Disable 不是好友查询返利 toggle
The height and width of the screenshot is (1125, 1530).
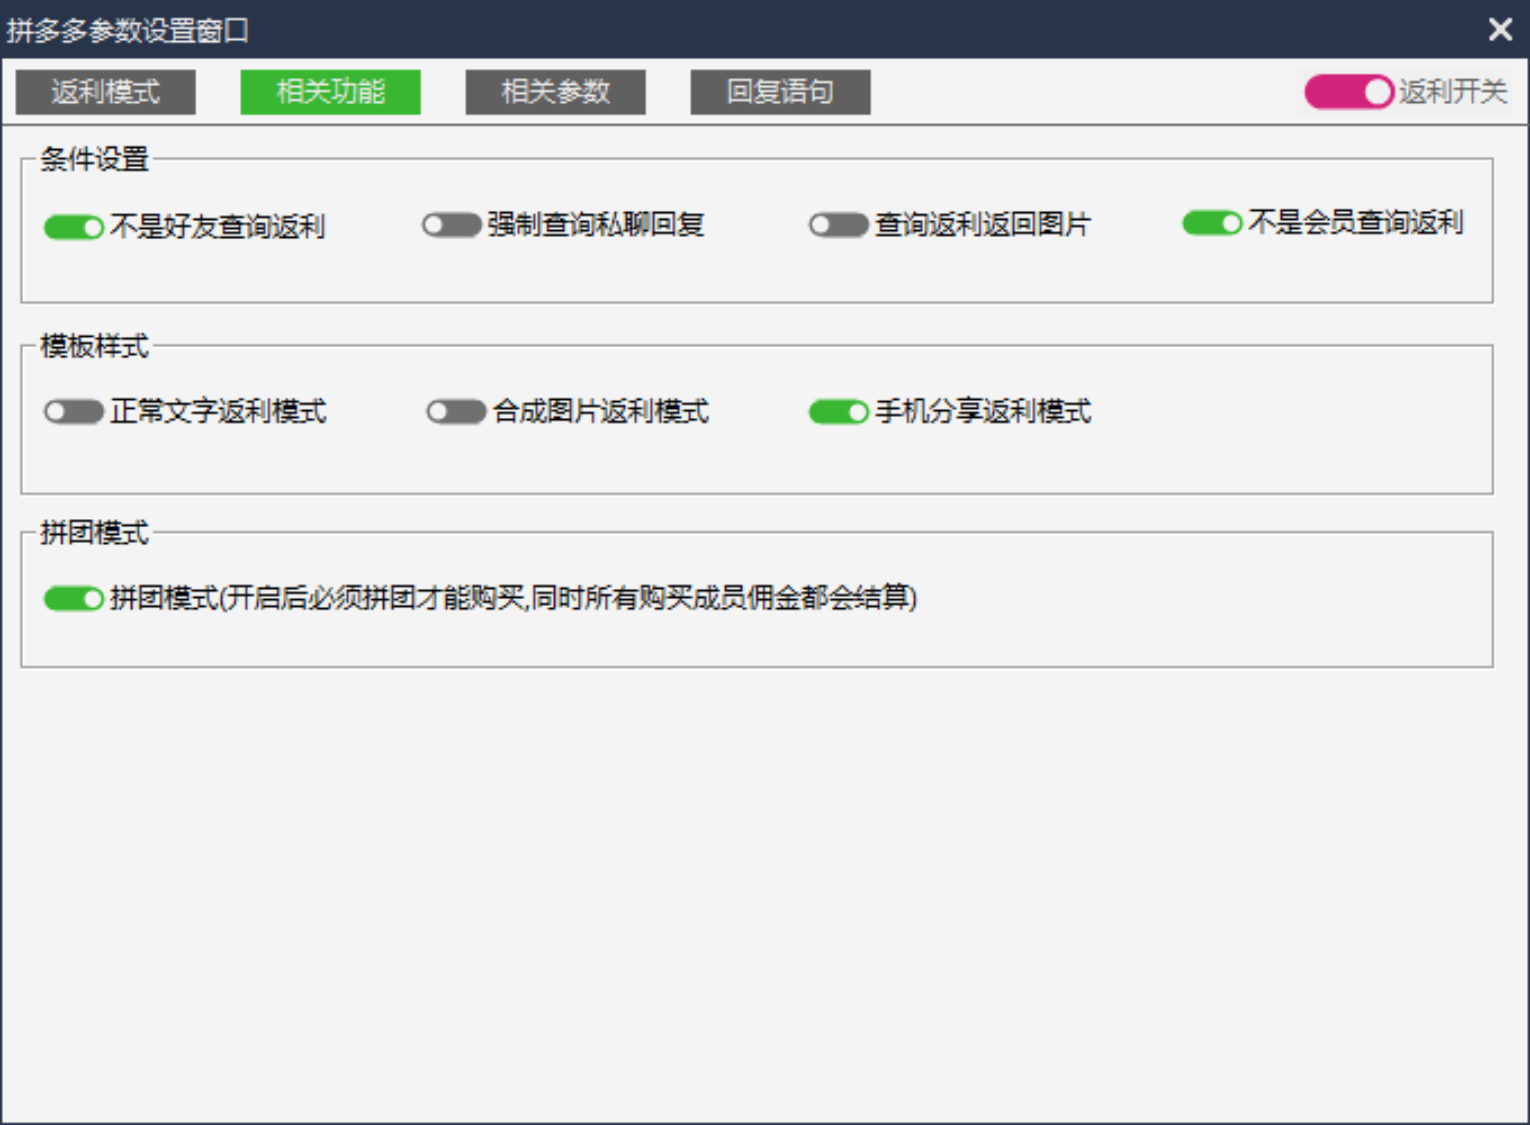point(73,227)
